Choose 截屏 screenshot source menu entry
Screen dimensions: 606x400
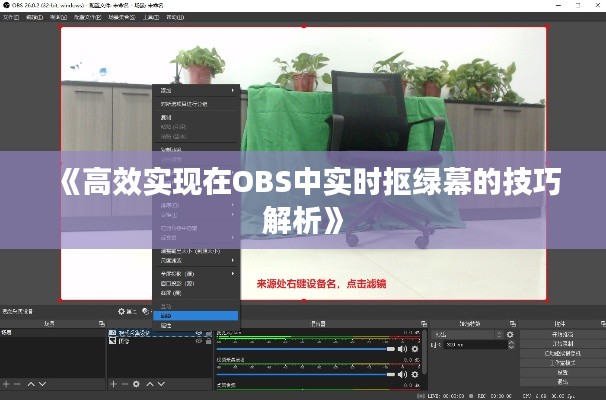point(196,293)
